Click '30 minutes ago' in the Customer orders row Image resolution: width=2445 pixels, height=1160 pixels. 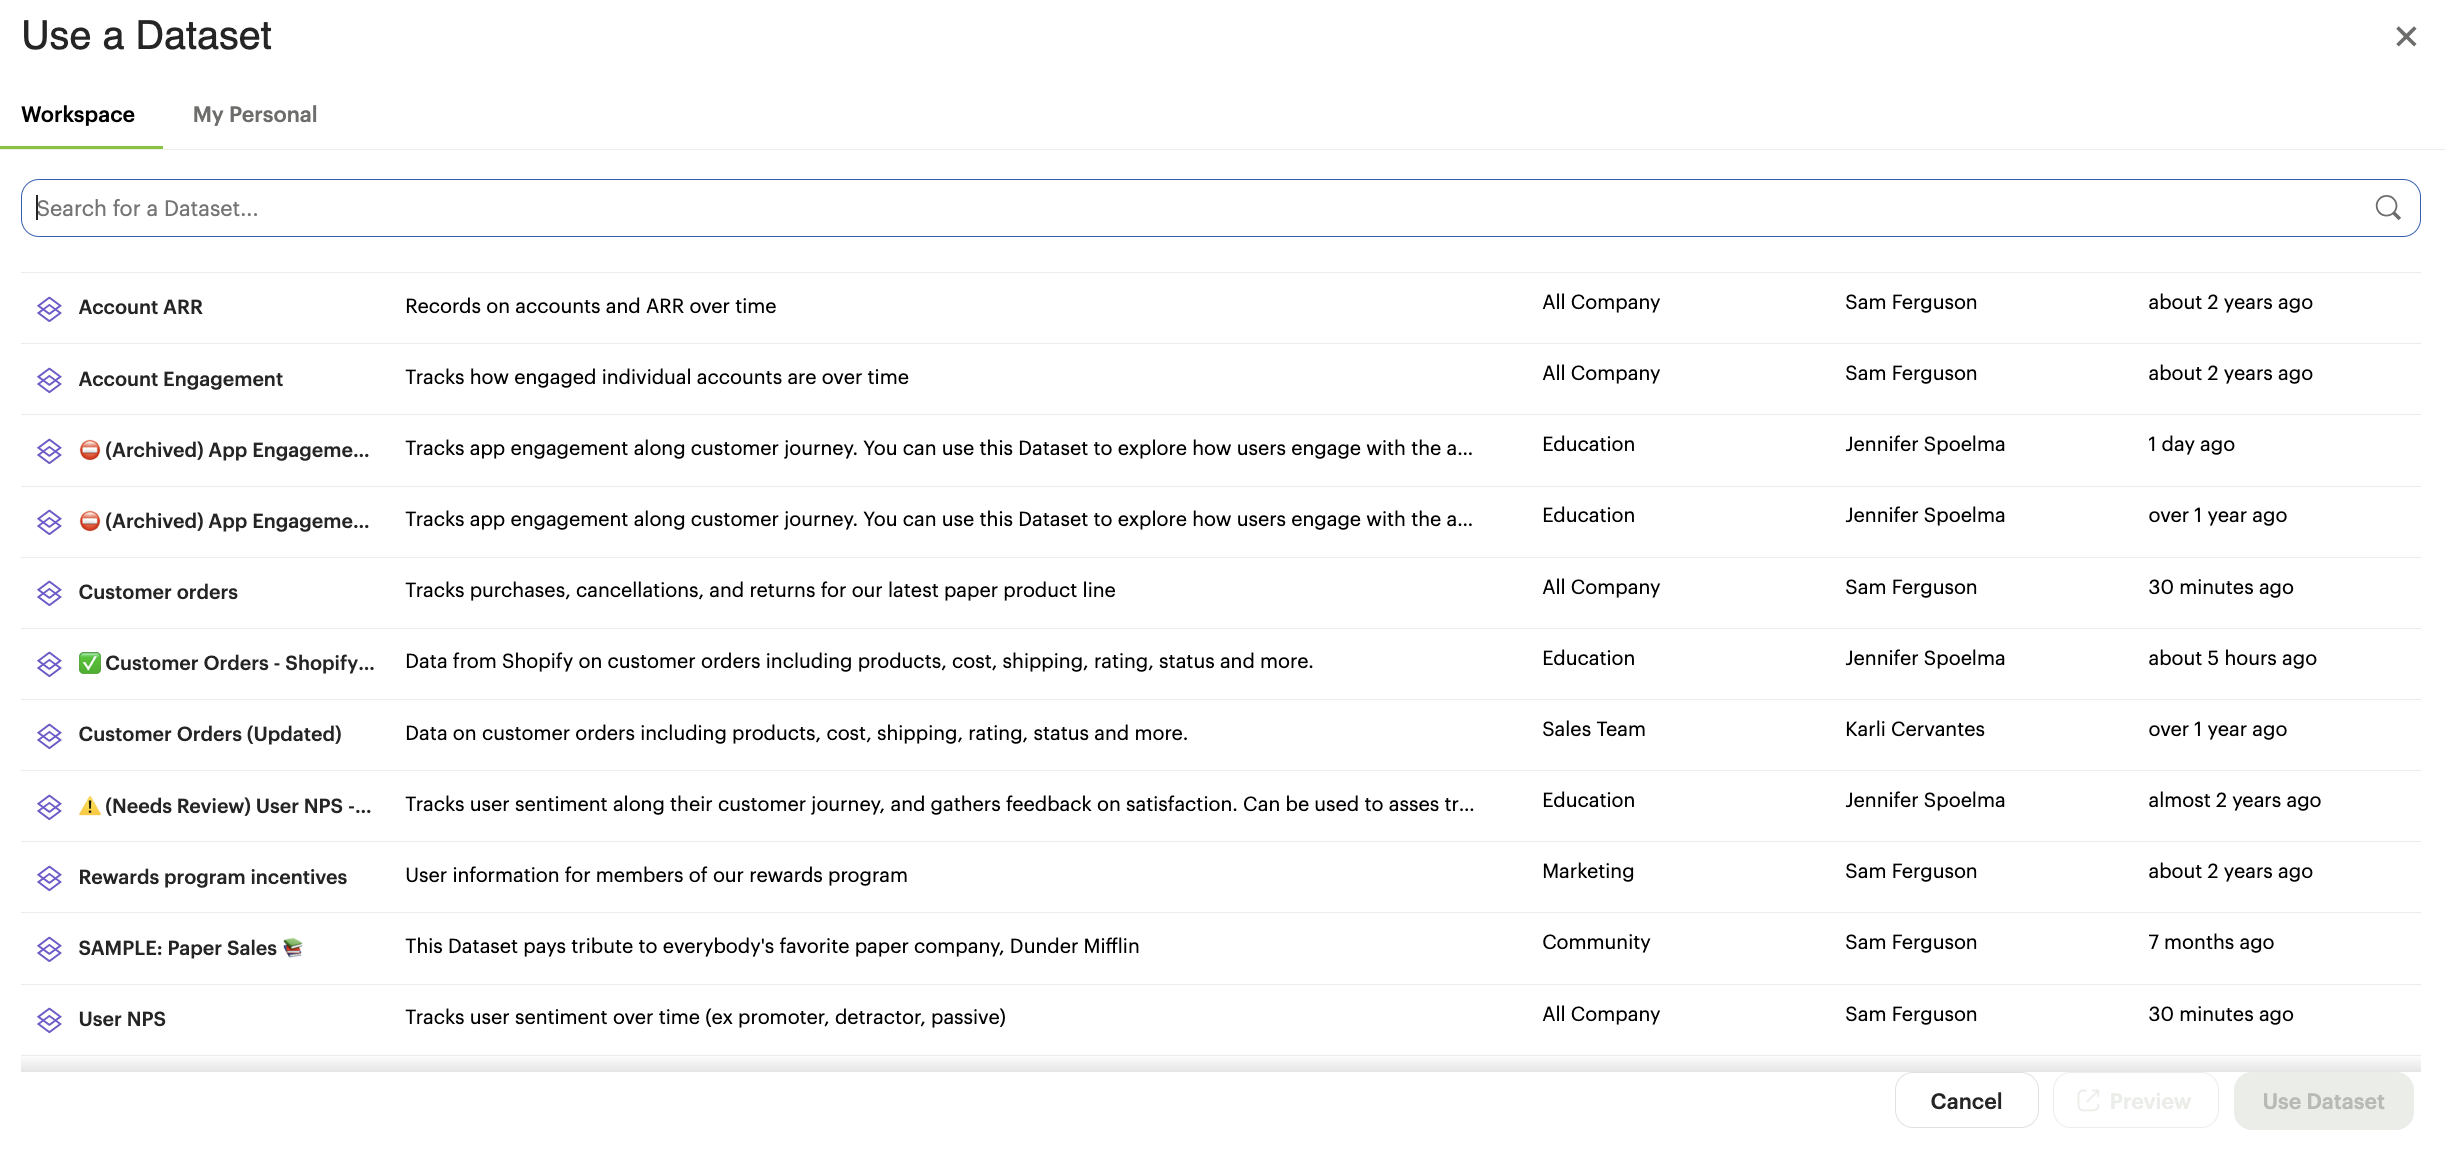(x=2220, y=587)
